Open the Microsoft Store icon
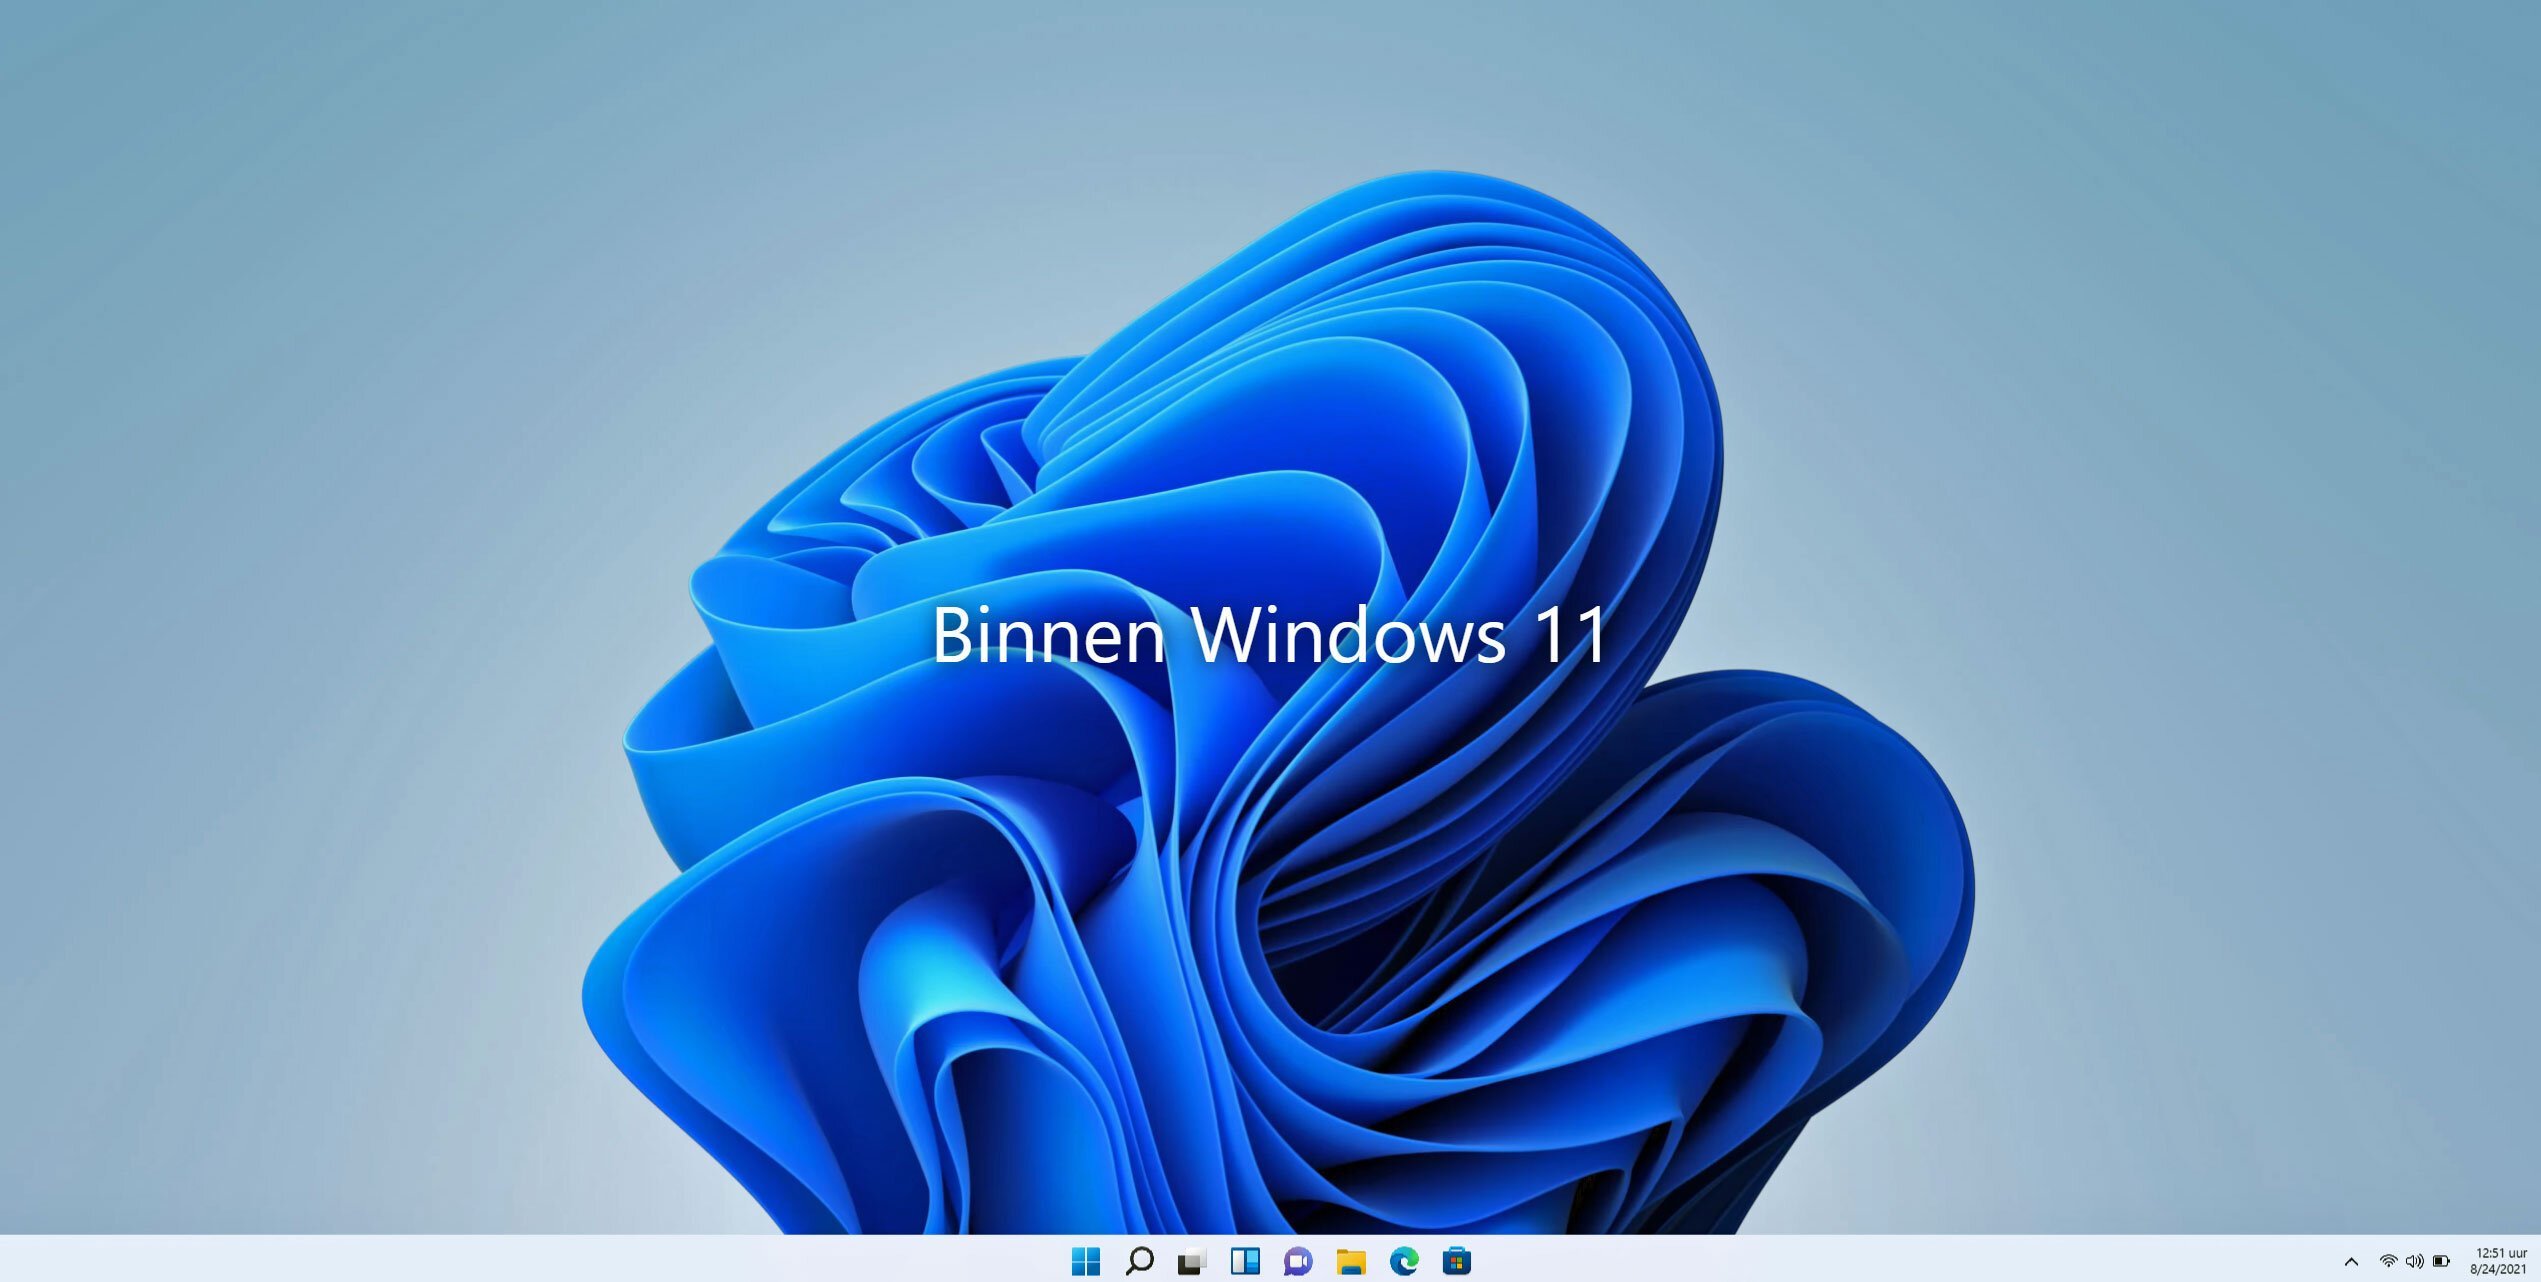Viewport: 2541px width, 1282px height. pyautogui.click(x=1457, y=1261)
